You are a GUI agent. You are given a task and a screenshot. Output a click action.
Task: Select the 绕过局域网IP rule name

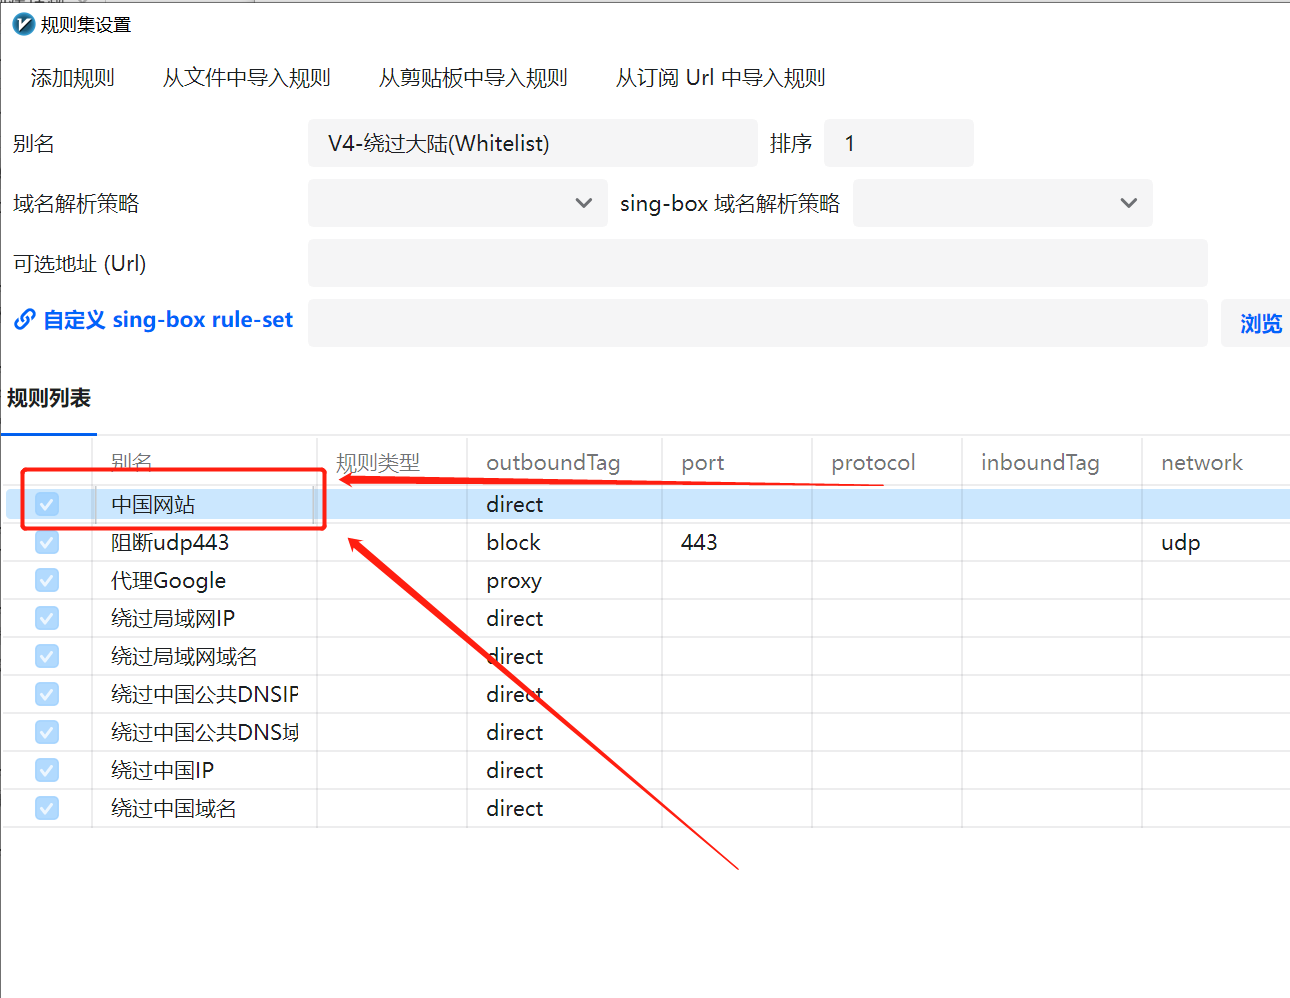[173, 619]
